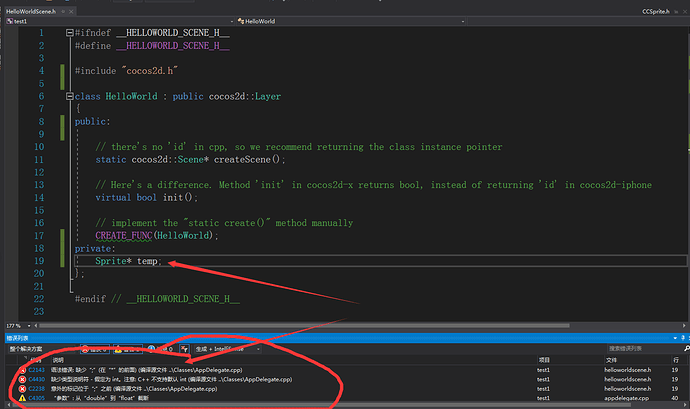Click createScene() on line 11
This screenshot has height=409, width=690.
(x=249, y=159)
